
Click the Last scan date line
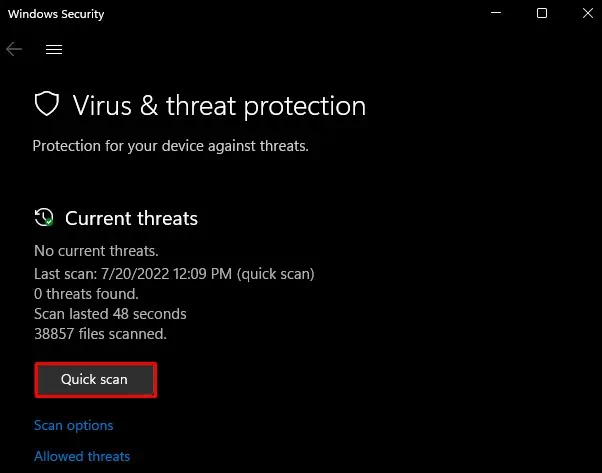174,273
